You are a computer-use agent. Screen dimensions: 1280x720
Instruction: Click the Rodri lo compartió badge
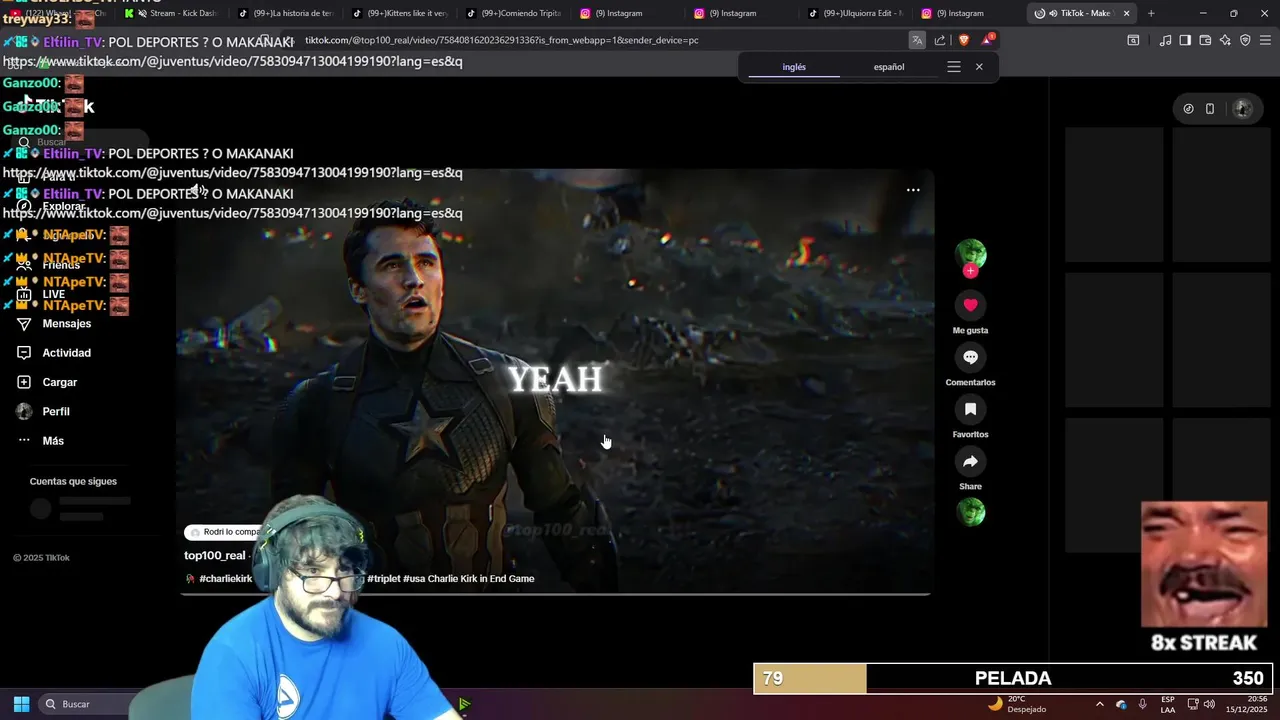pos(228,532)
